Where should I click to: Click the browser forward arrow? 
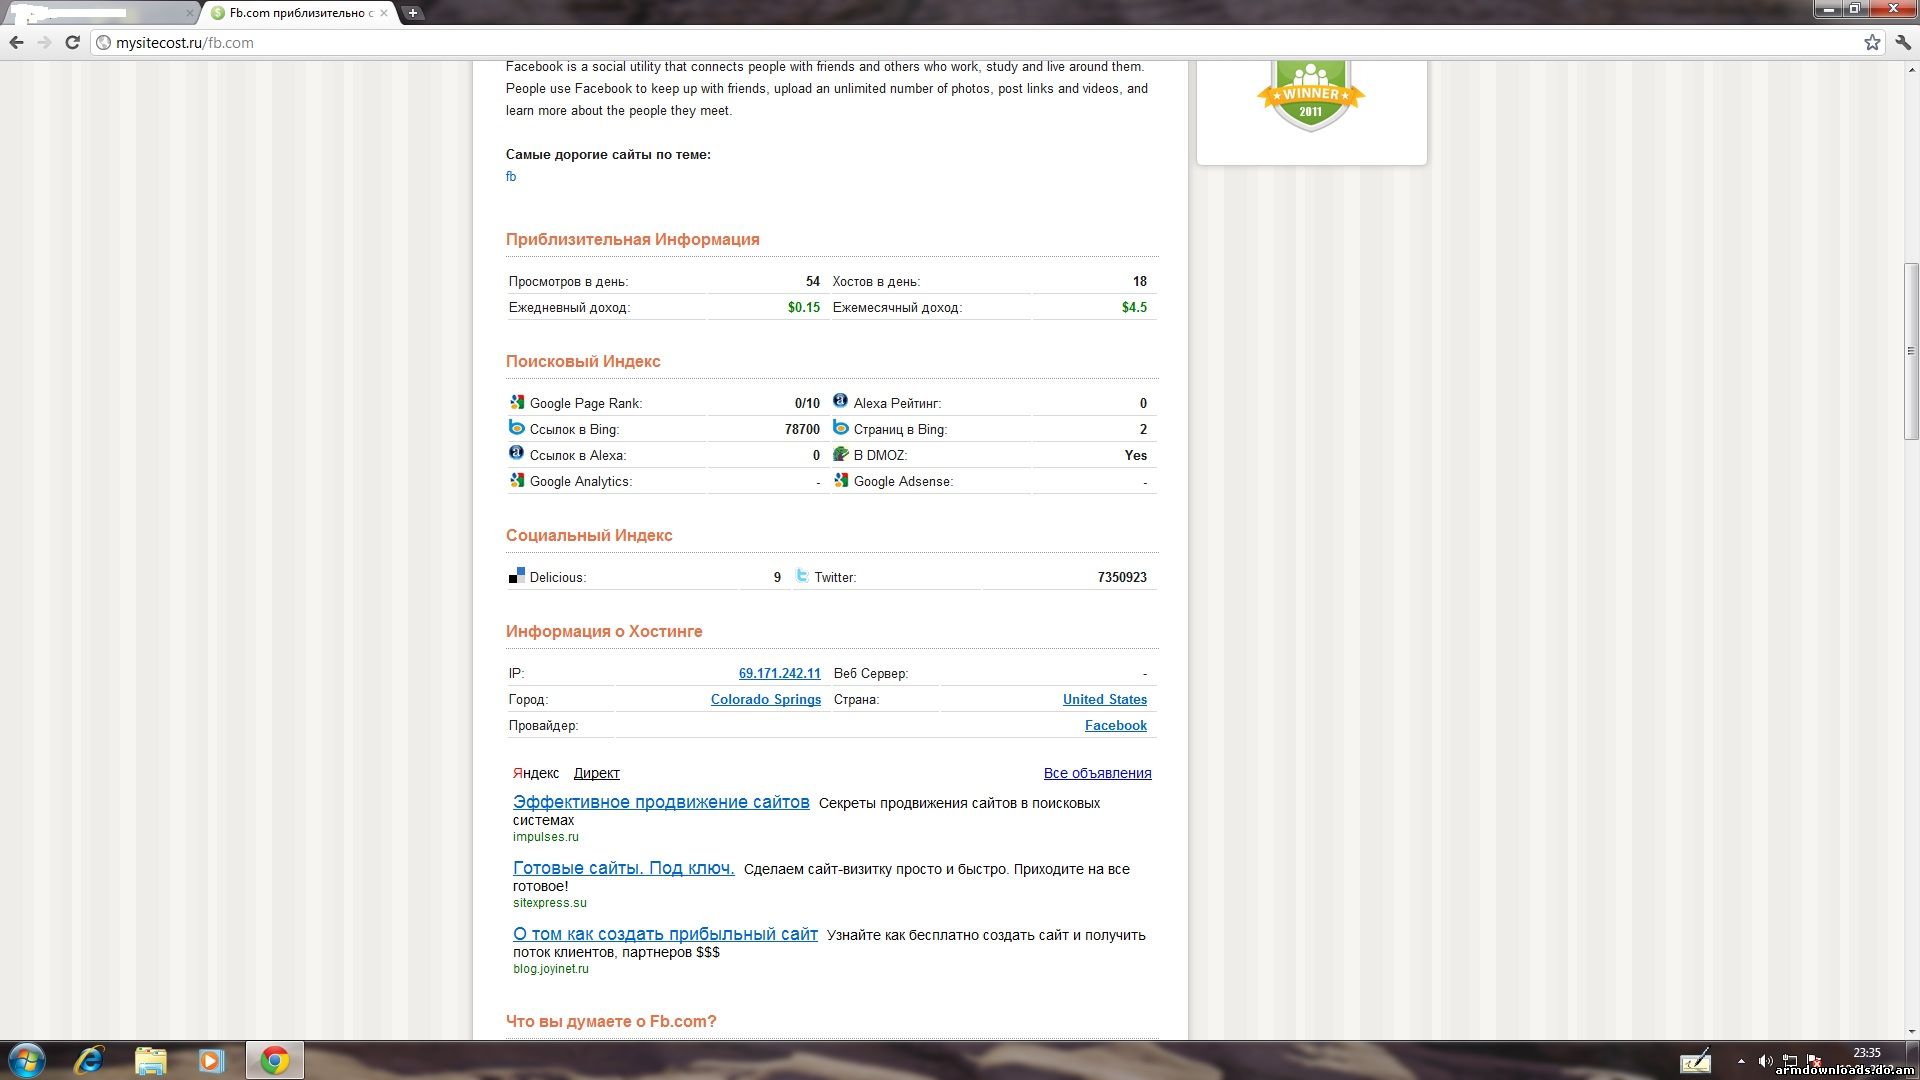coord(44,42)
